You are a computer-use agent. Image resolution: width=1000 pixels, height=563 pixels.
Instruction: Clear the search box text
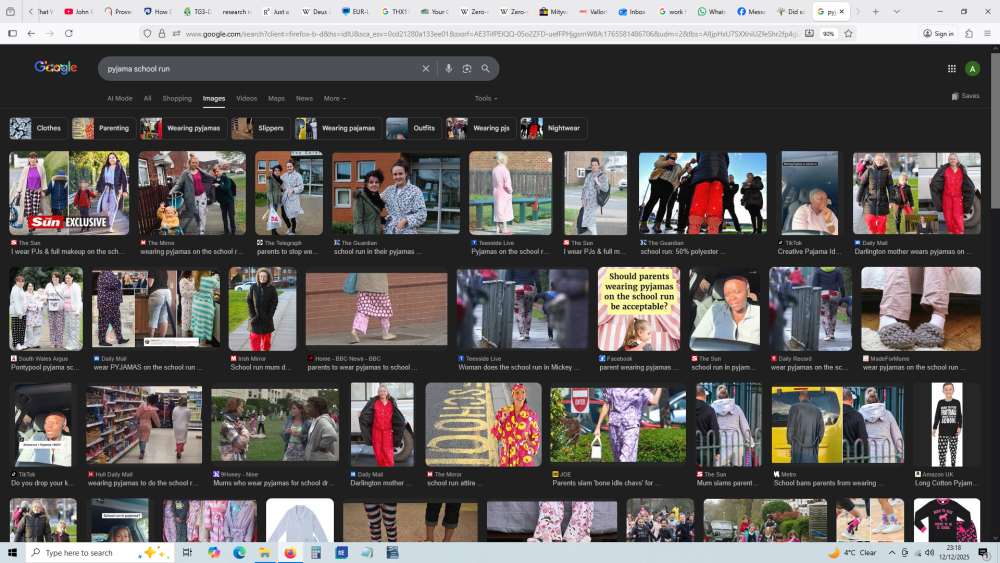pos(425,69)
